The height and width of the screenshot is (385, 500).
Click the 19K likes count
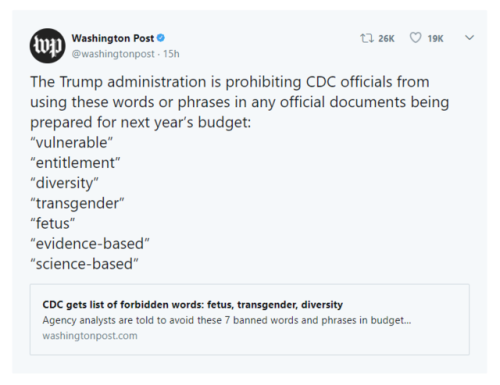435,39
